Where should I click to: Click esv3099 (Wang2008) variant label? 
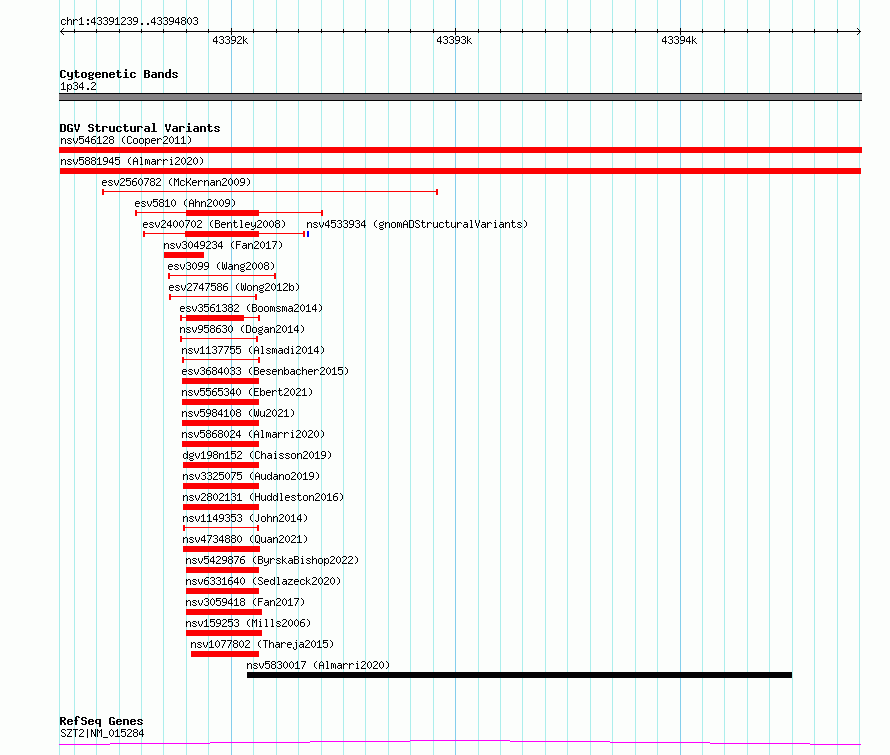coord(221,266)
